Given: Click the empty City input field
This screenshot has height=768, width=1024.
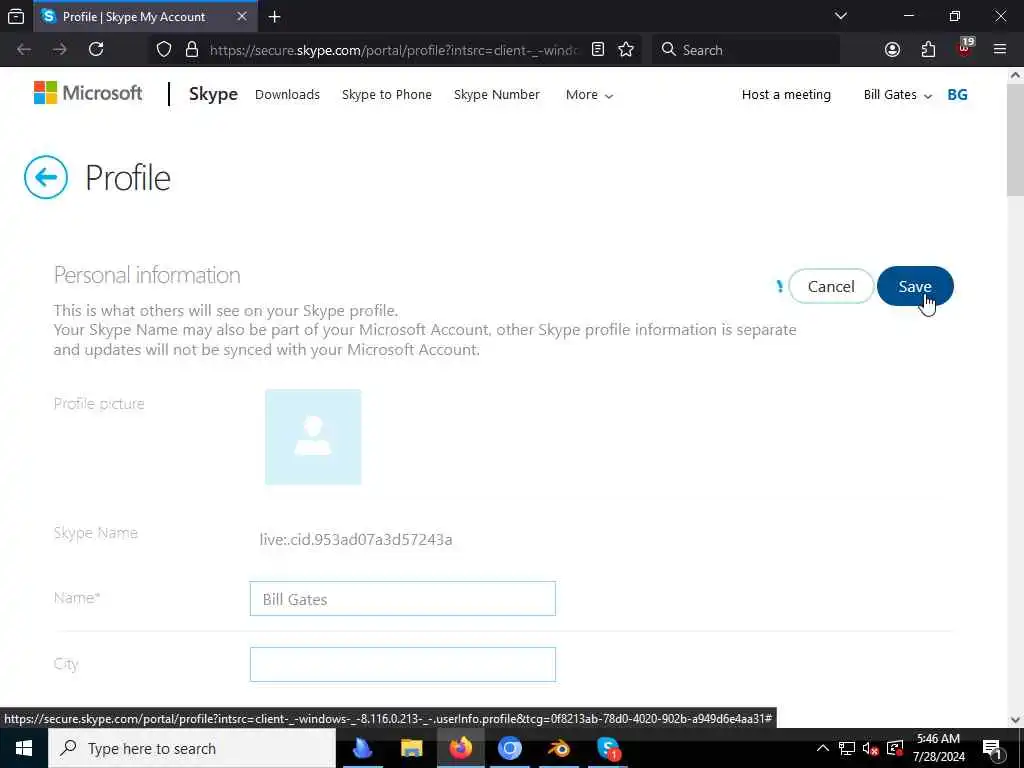Looking at the screenshot, I should coord(402,664).
